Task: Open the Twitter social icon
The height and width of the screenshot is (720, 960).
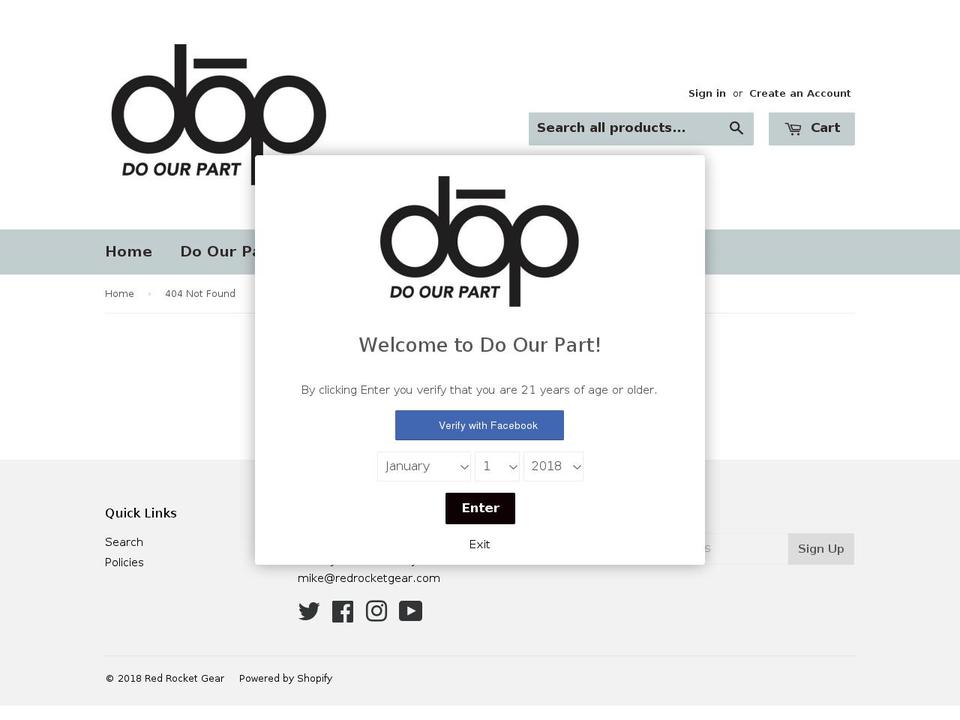Action: click(309, 611)
